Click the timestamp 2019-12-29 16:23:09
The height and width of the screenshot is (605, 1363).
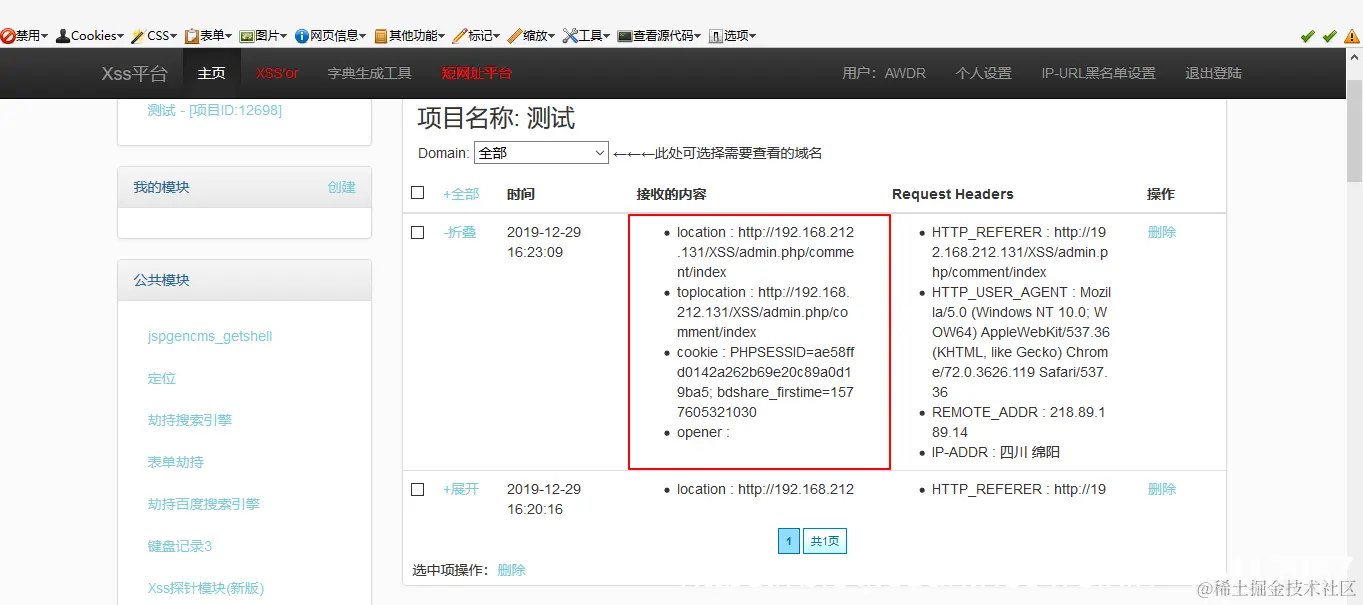click(544, 242)
